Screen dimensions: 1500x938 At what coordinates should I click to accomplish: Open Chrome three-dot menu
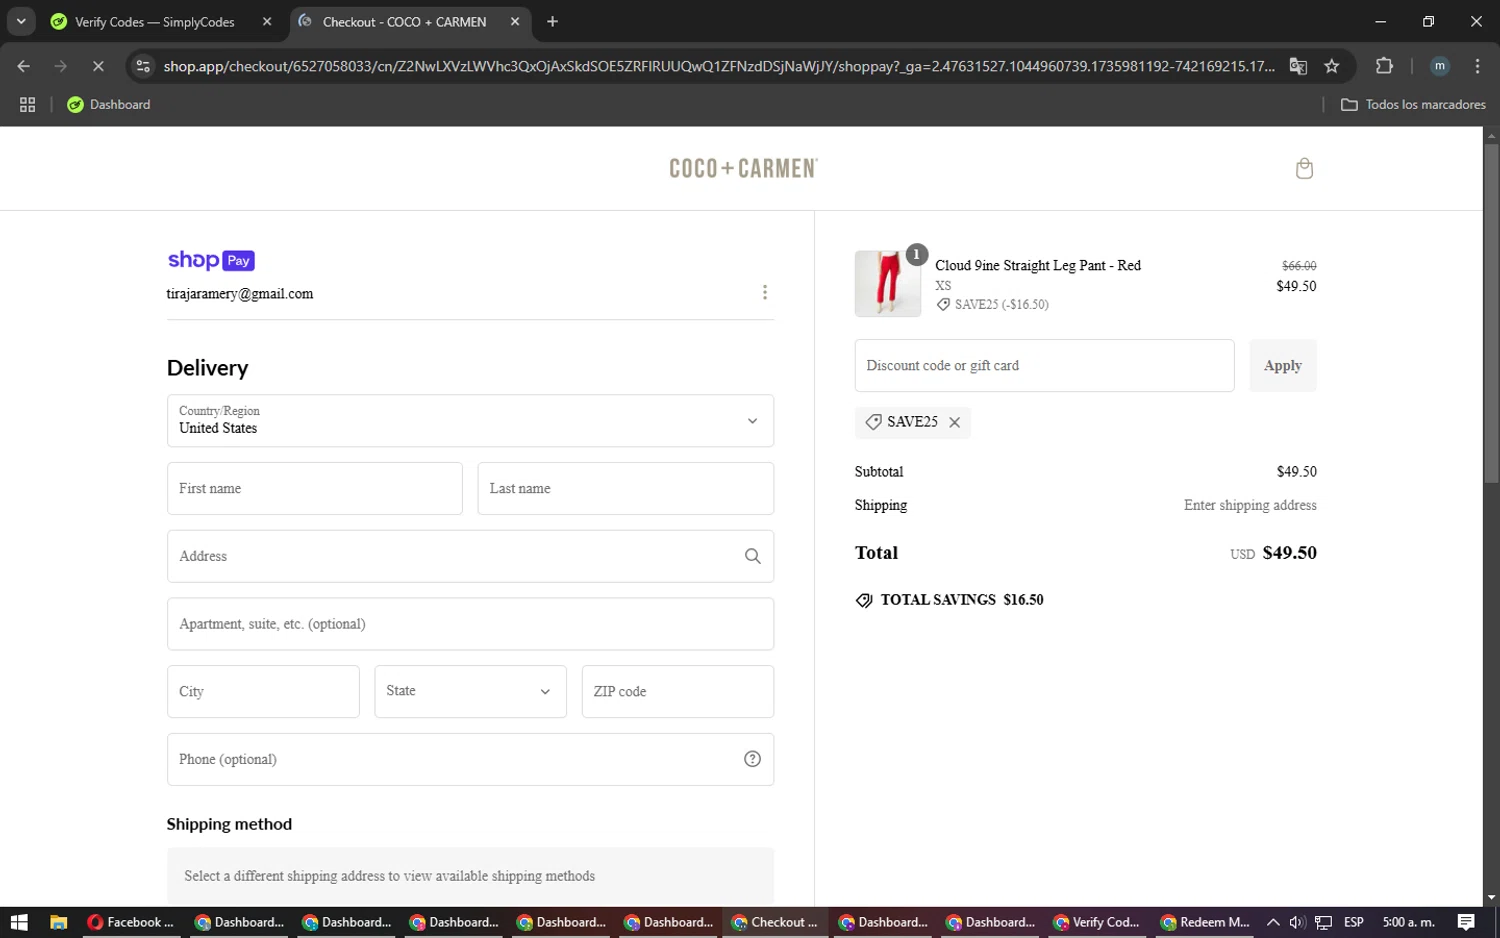1477,66
